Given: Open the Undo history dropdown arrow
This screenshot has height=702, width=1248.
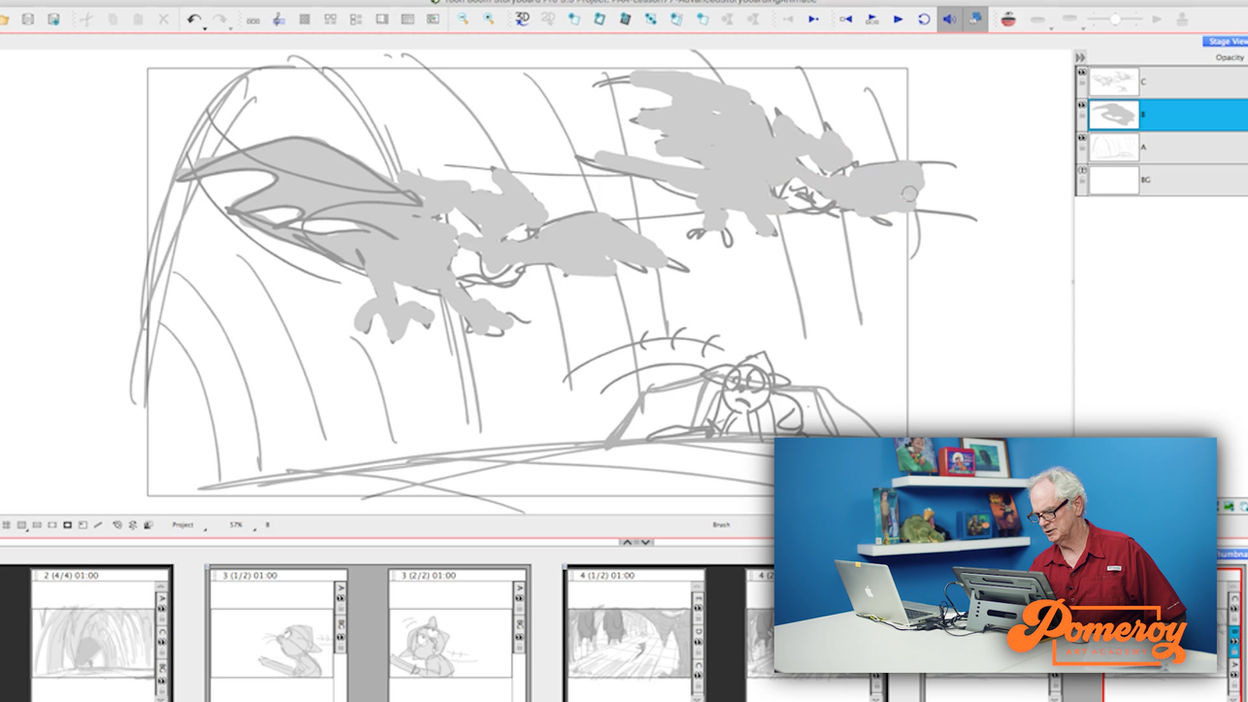Looking at the screenshot, I should coord(204,27).
